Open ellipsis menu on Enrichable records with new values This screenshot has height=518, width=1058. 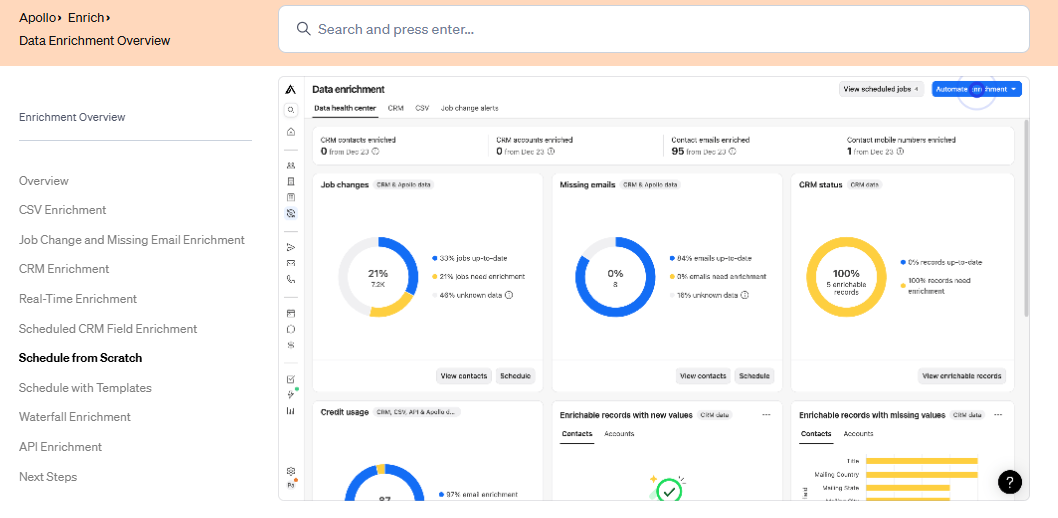(x=766, y=415)
